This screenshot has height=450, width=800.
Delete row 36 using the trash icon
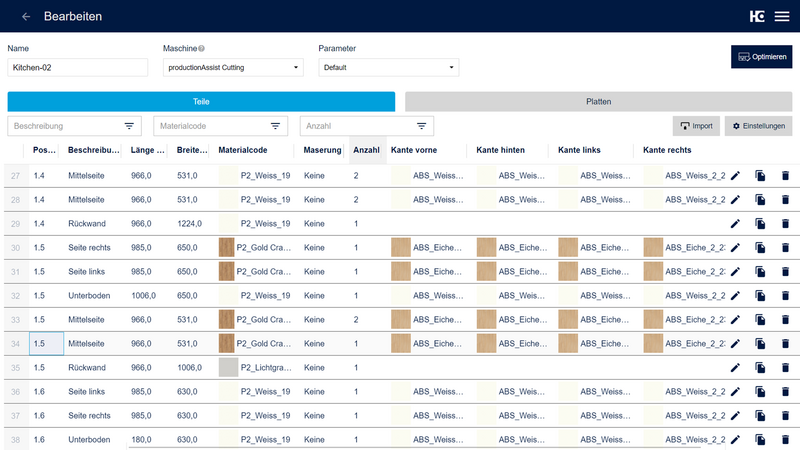point(785,392)
